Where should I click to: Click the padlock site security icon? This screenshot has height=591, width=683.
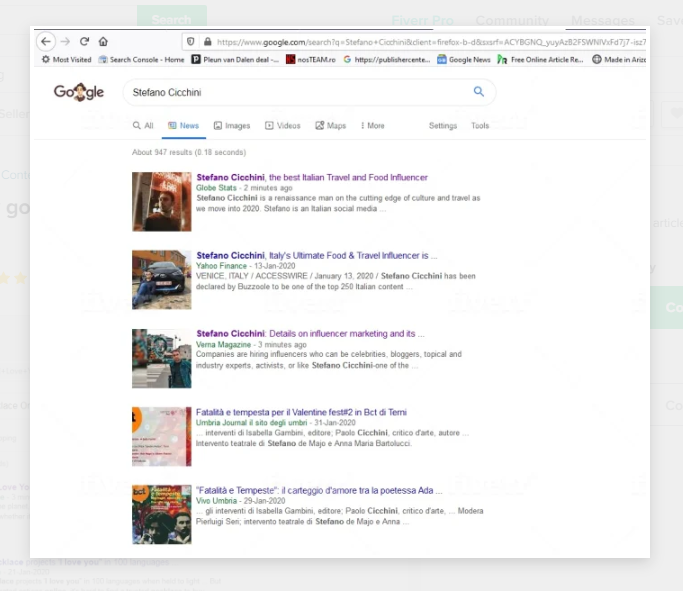pyautogui.click(x=207, y=42)
